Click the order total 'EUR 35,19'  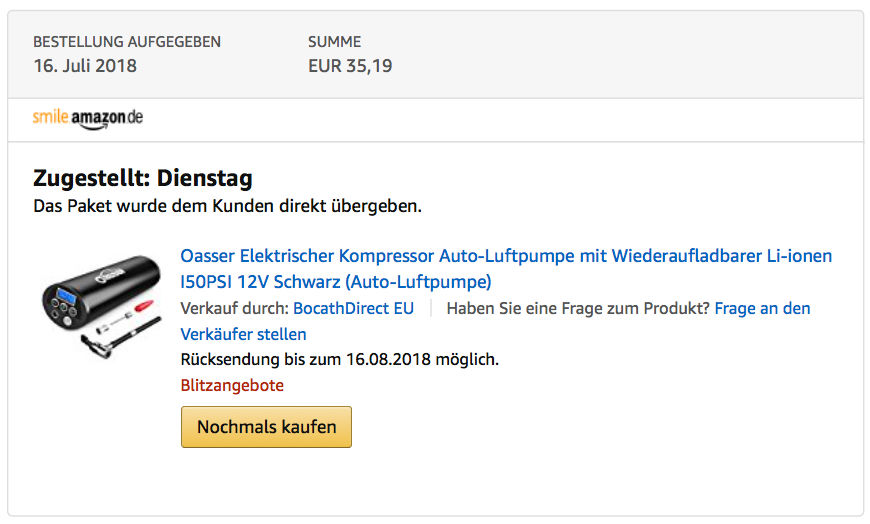pos(350,67)
